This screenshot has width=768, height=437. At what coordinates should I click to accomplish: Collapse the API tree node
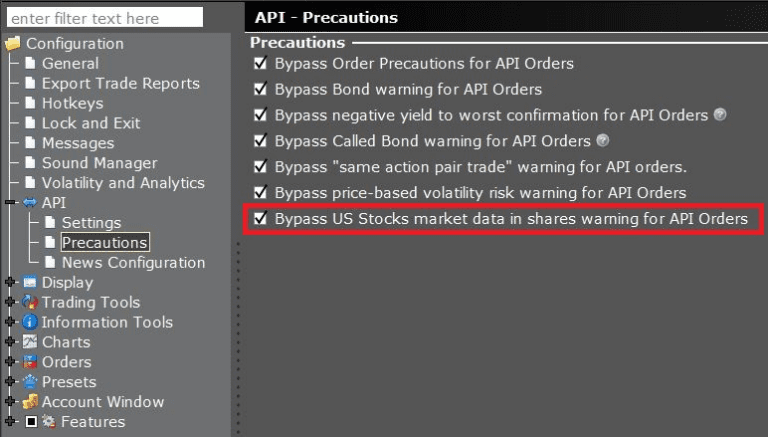[x=10, y=203]
